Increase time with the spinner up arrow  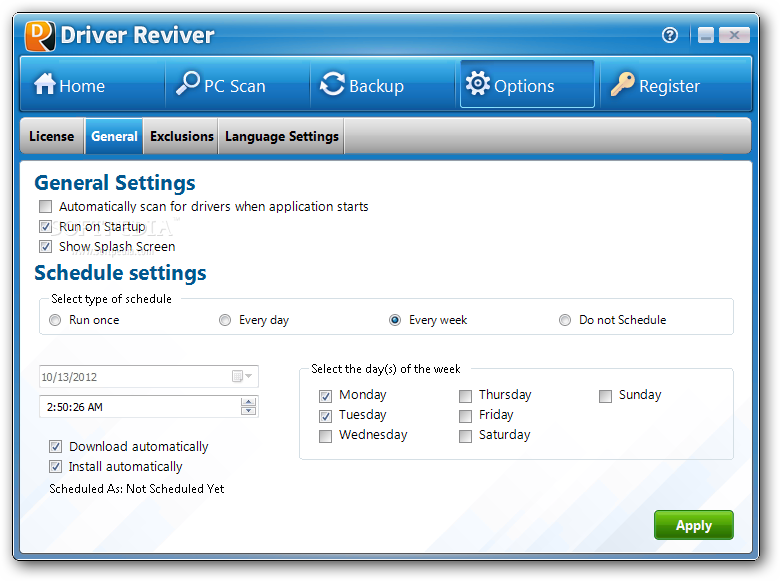pyautogui.click(x=248, y=401)
